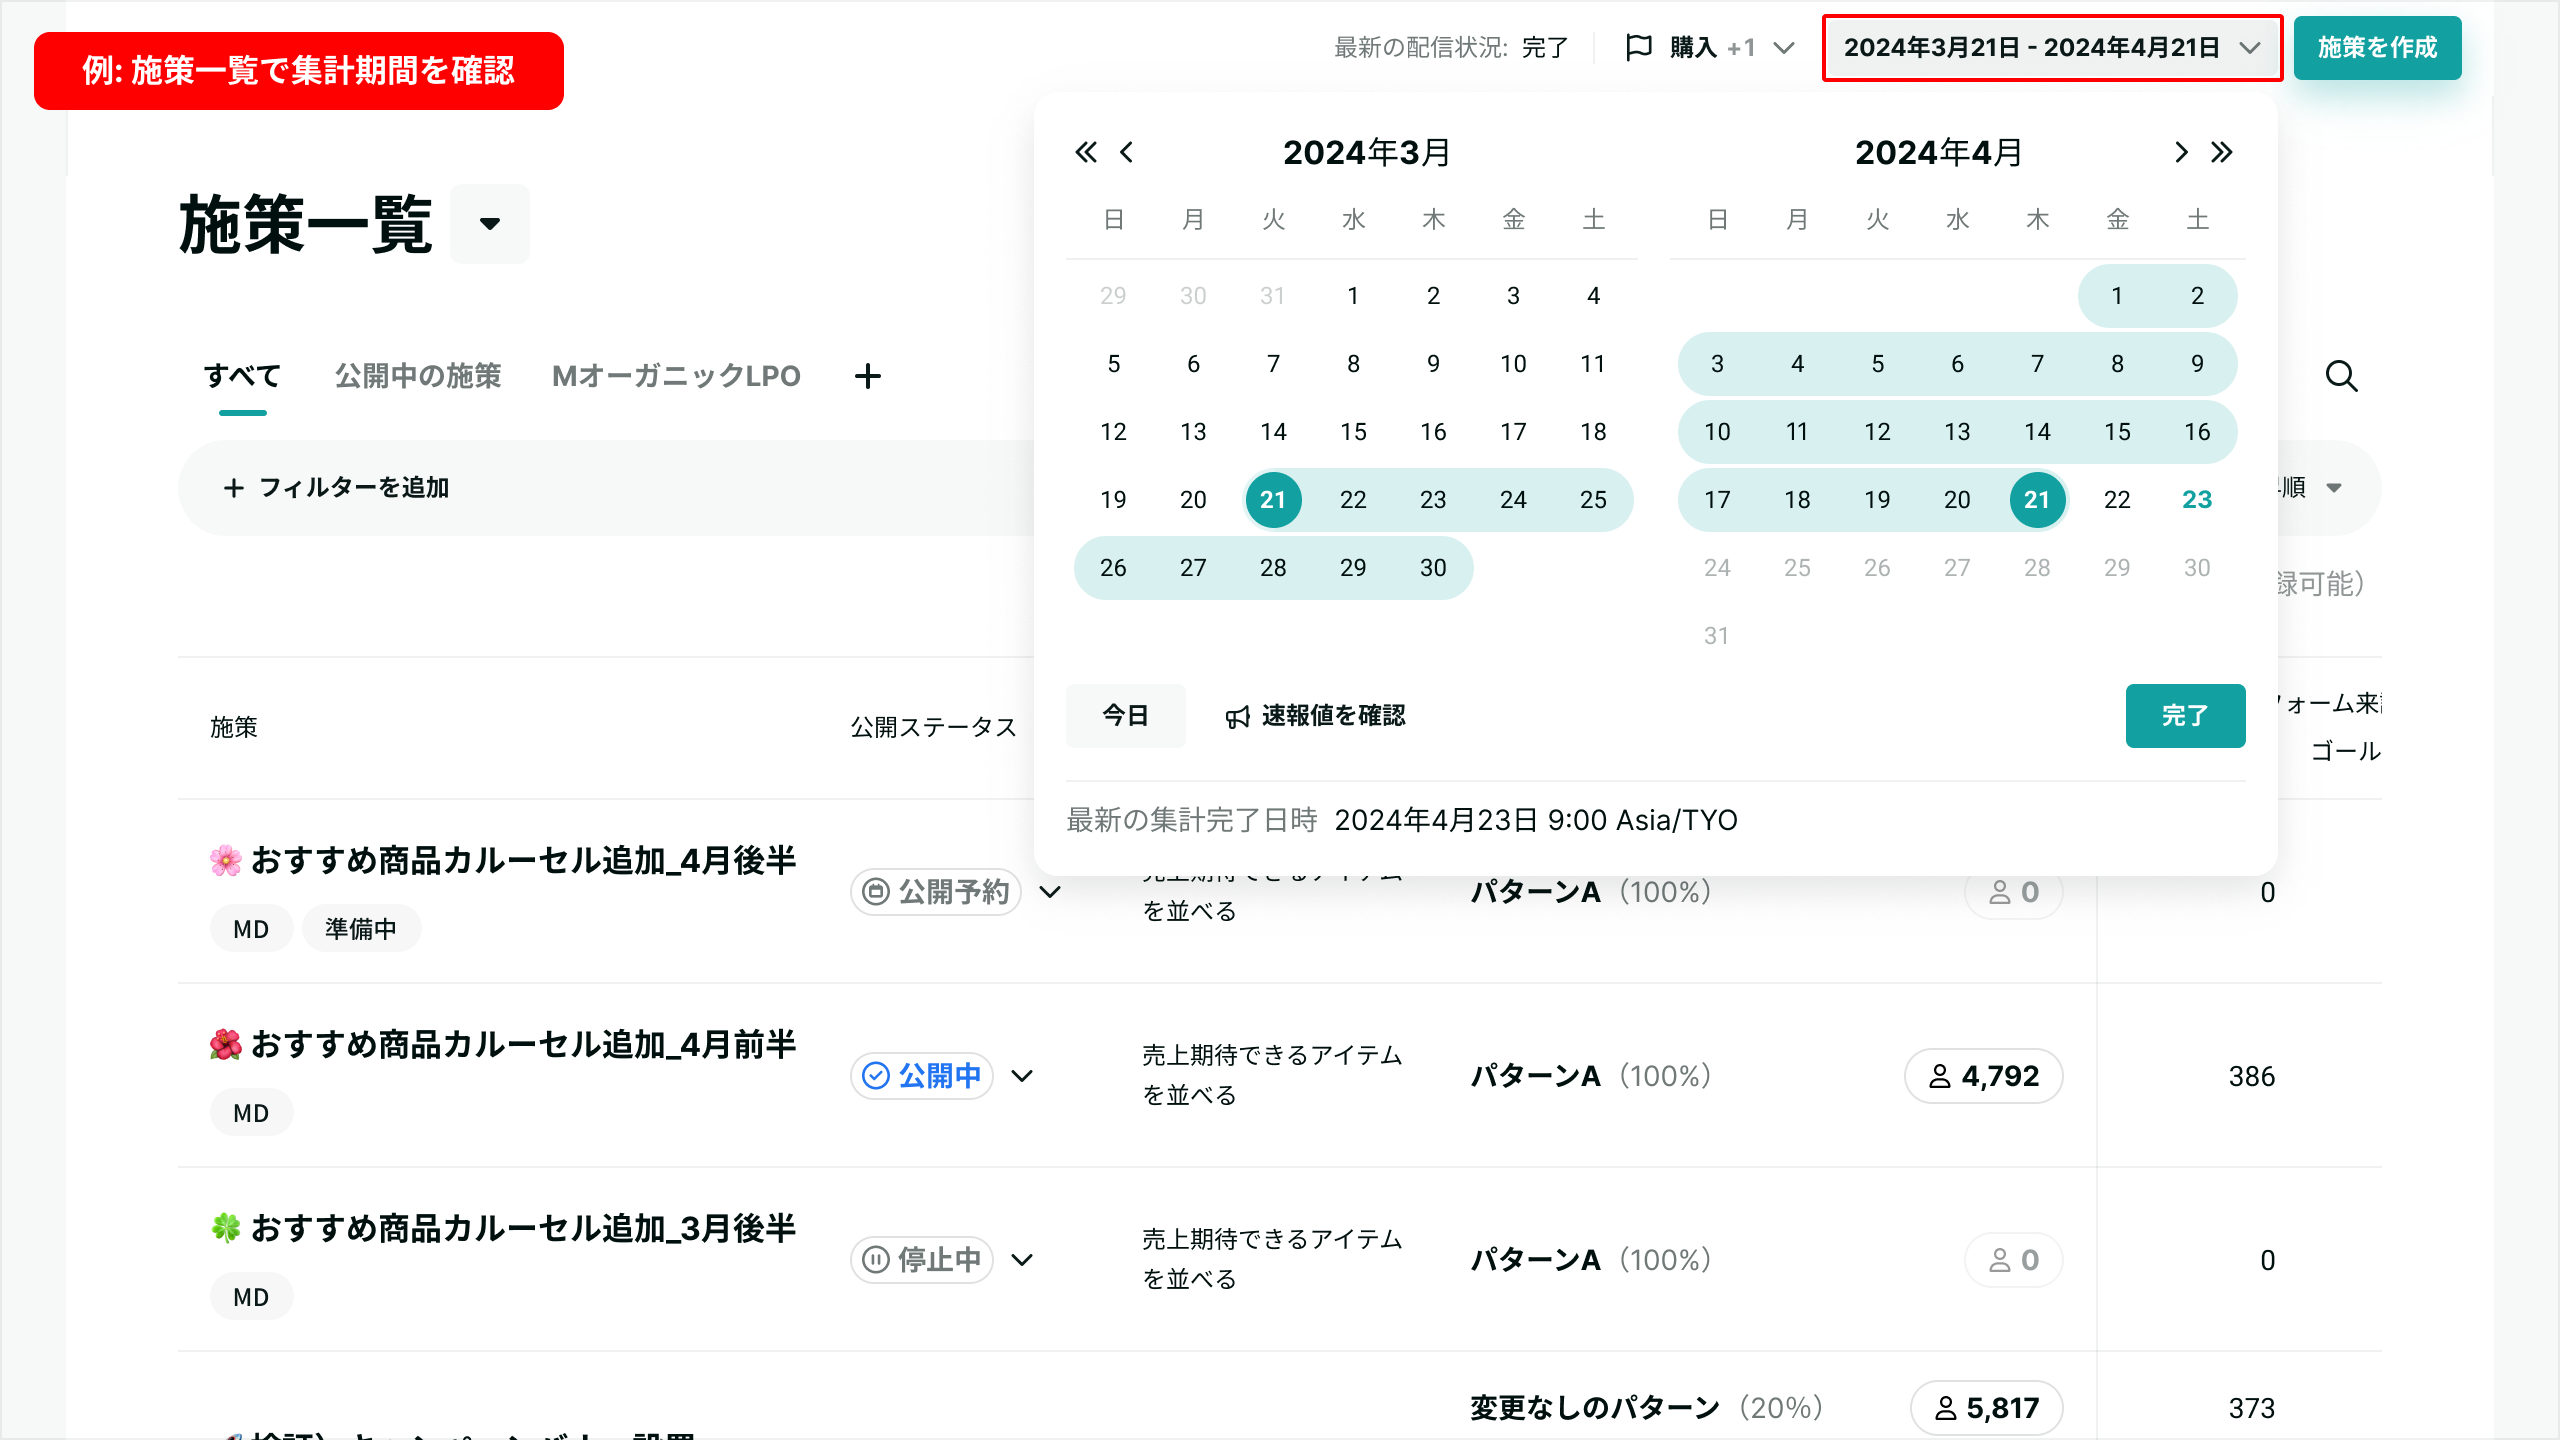2560x1440 pixels.
Task: Go to previous month in calendar
Action: point(1127,152)
